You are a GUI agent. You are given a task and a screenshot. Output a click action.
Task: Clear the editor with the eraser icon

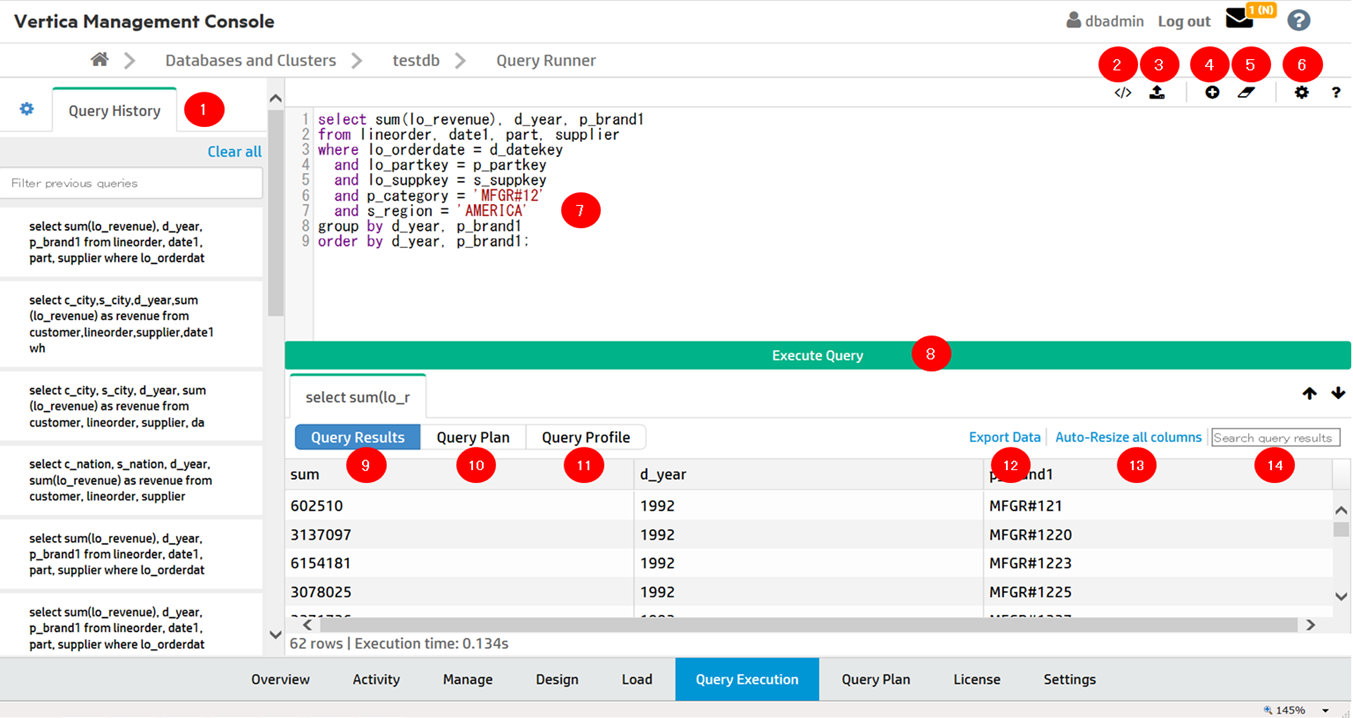coord(1246,93)
